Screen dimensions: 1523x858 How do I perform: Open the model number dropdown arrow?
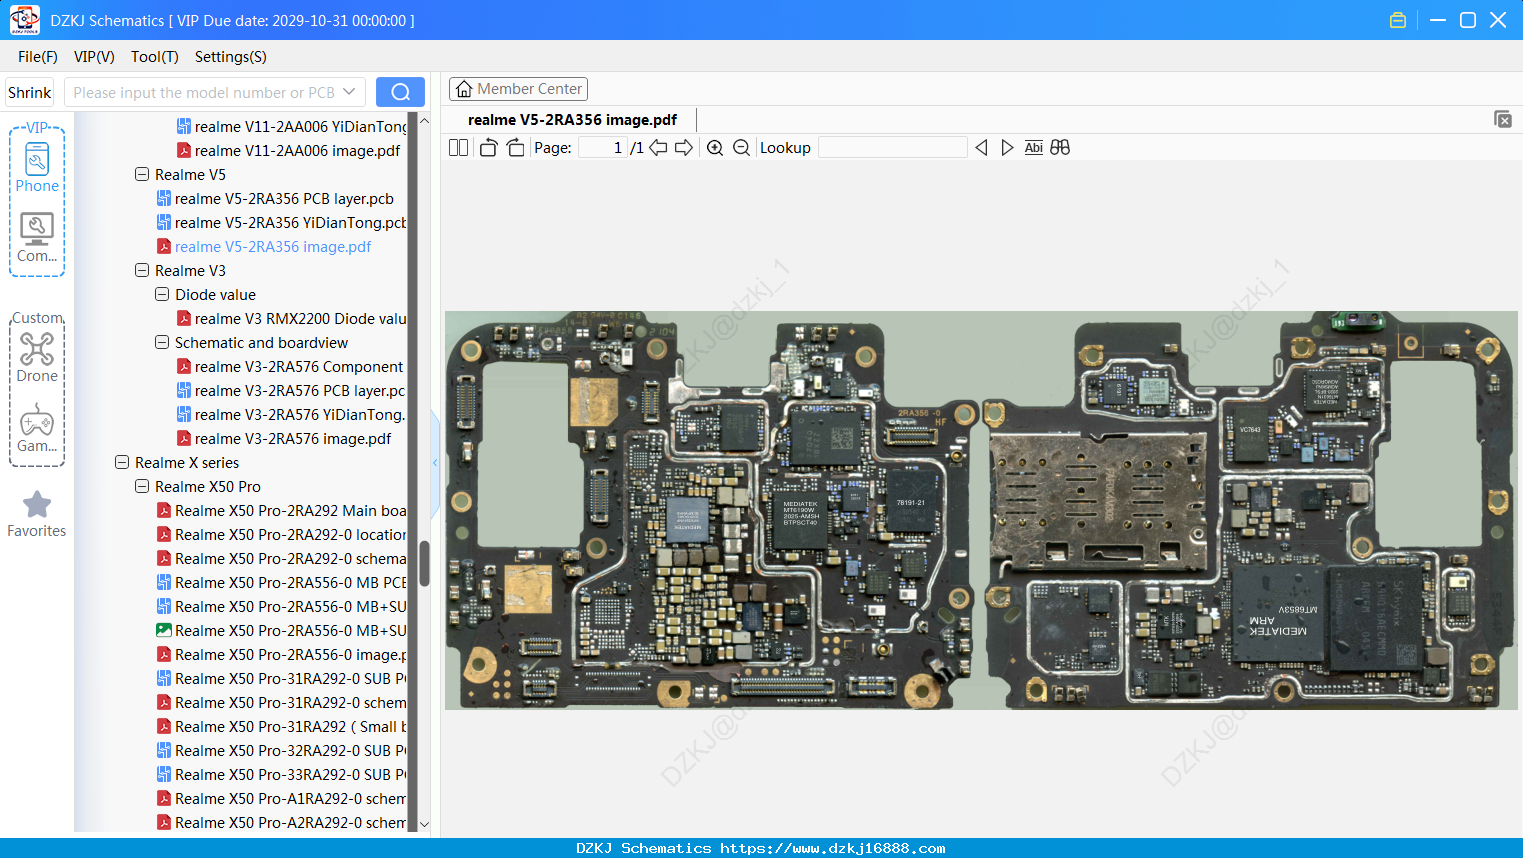point(349,92)
